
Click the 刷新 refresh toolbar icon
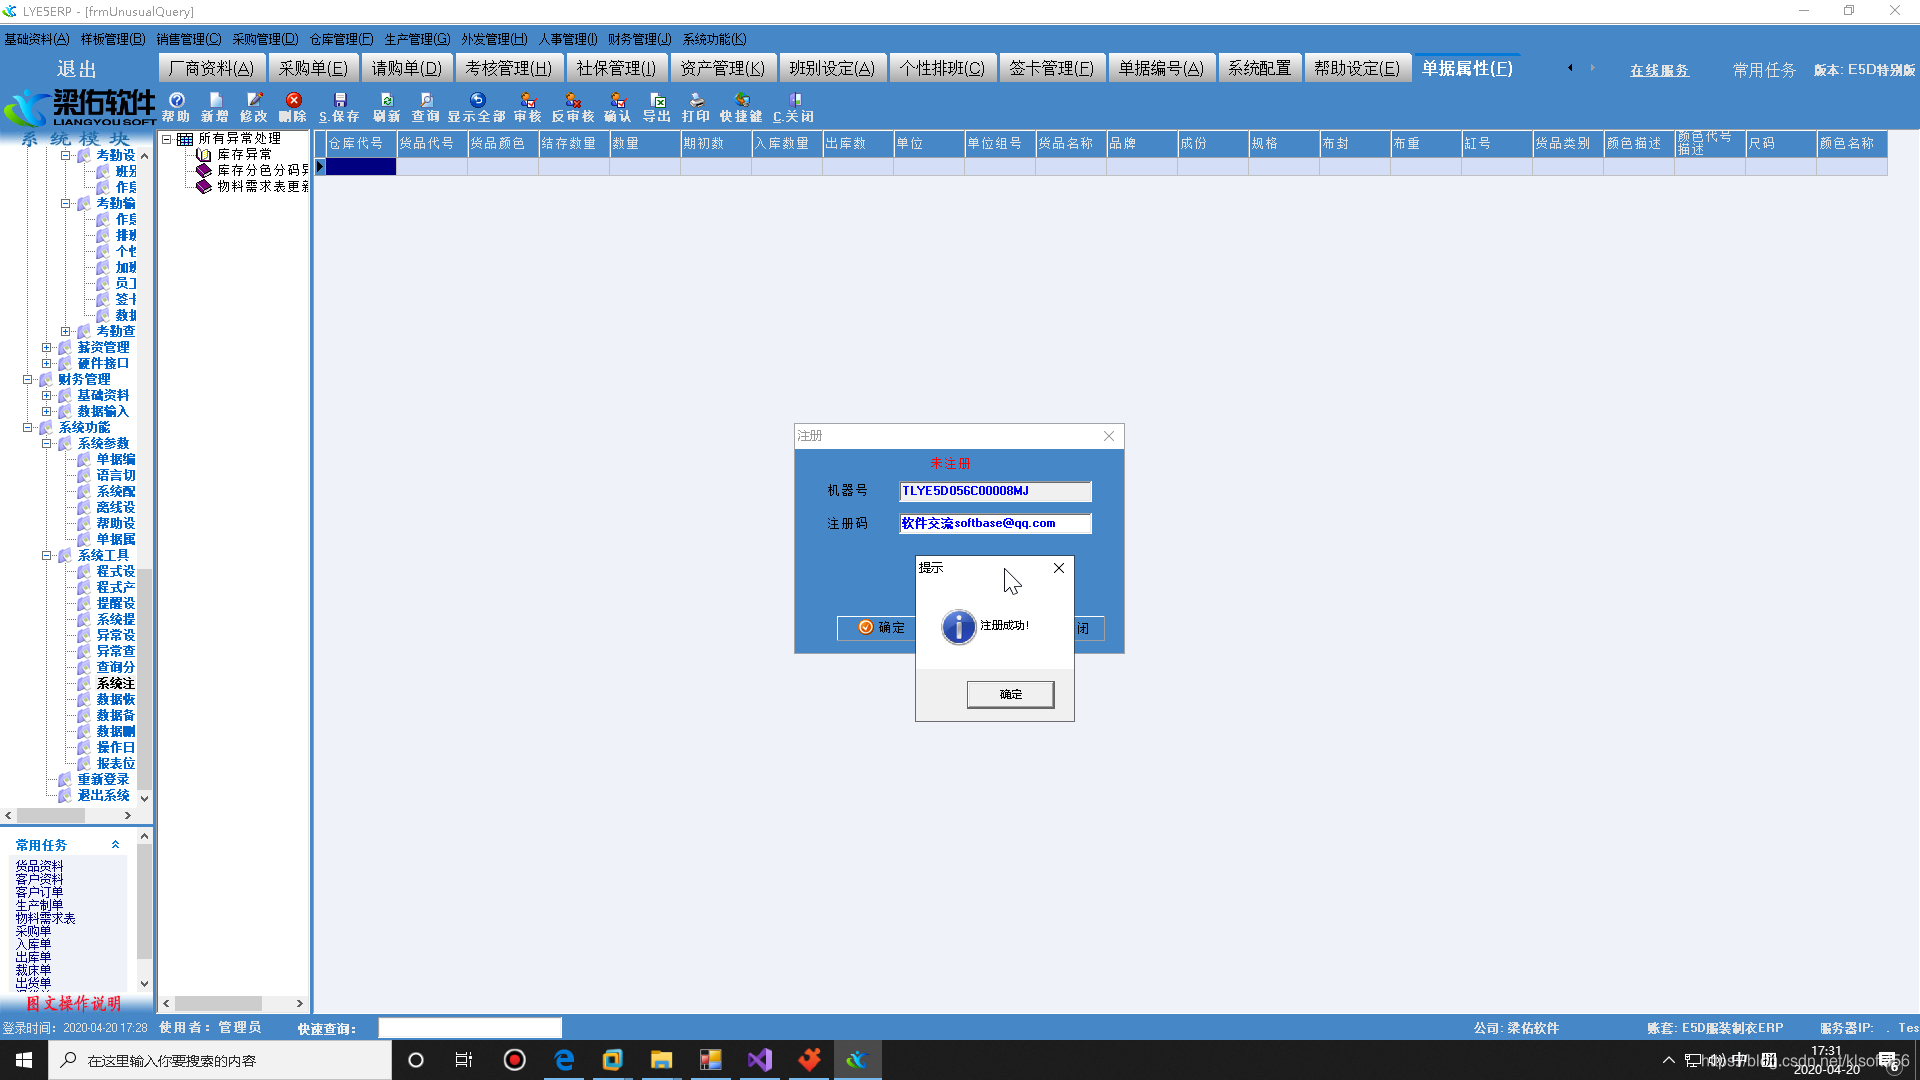tap(387, 106)
